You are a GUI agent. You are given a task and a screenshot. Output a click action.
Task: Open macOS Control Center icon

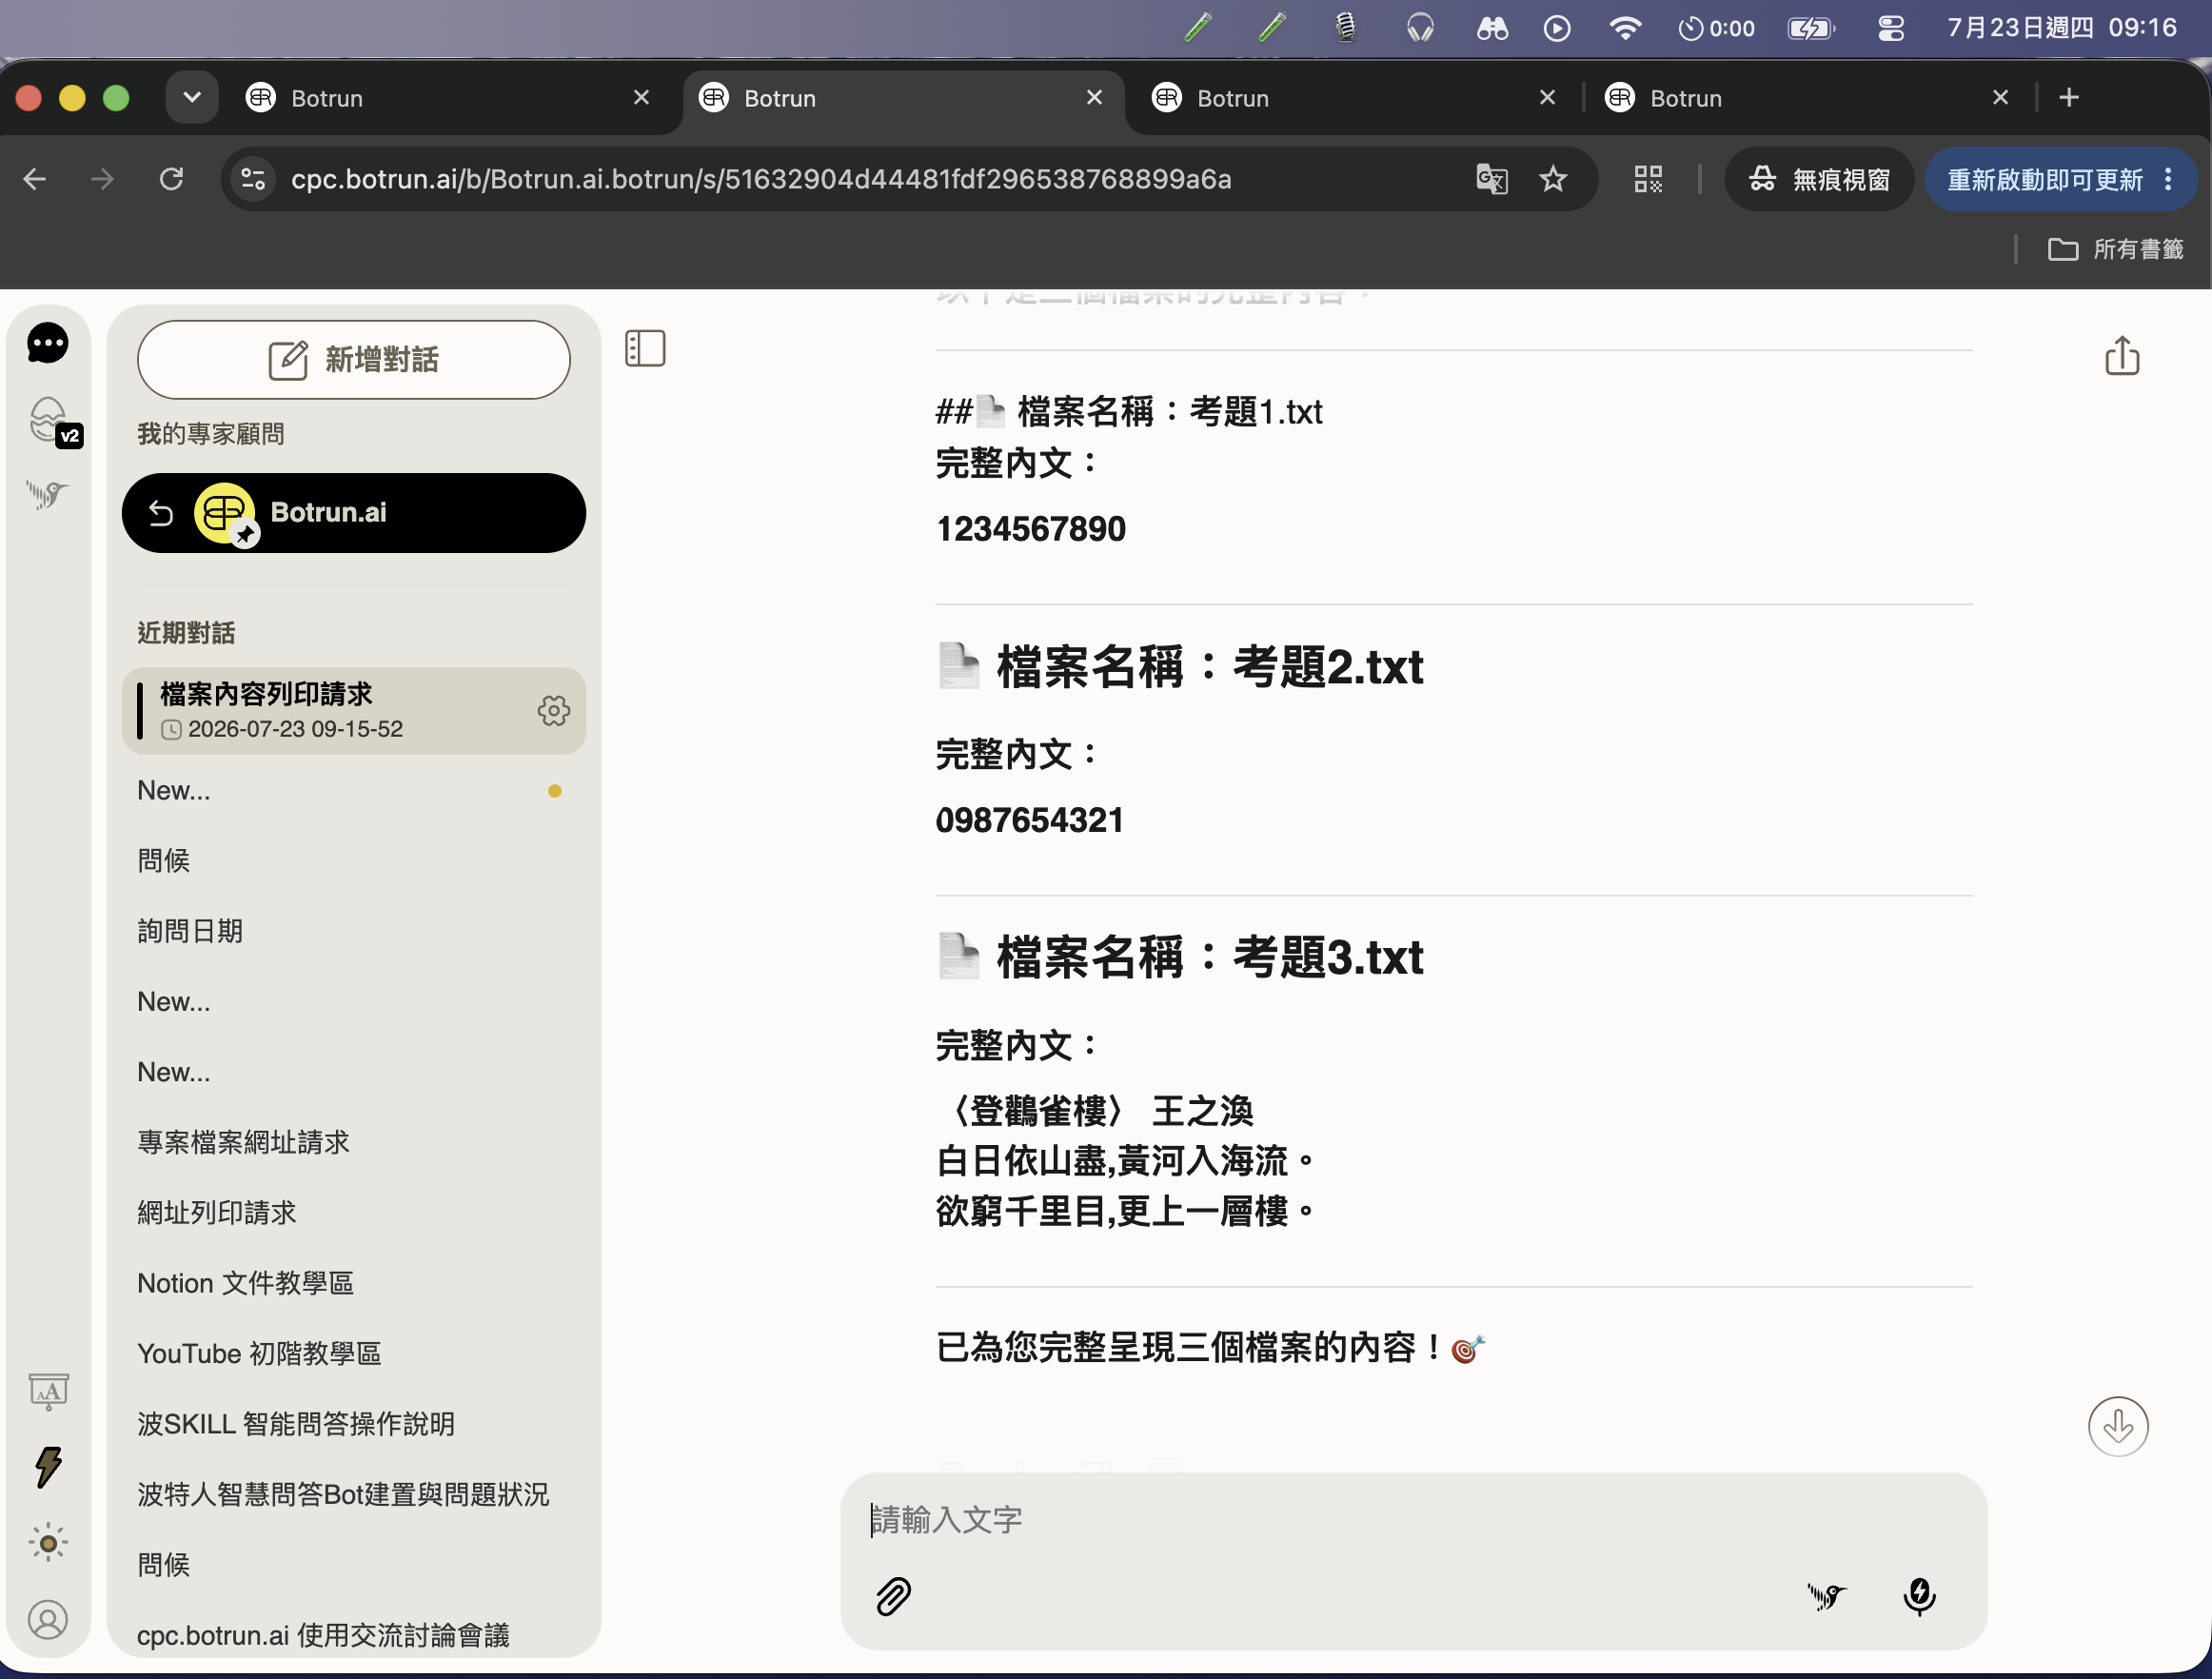pos(1890,27)
